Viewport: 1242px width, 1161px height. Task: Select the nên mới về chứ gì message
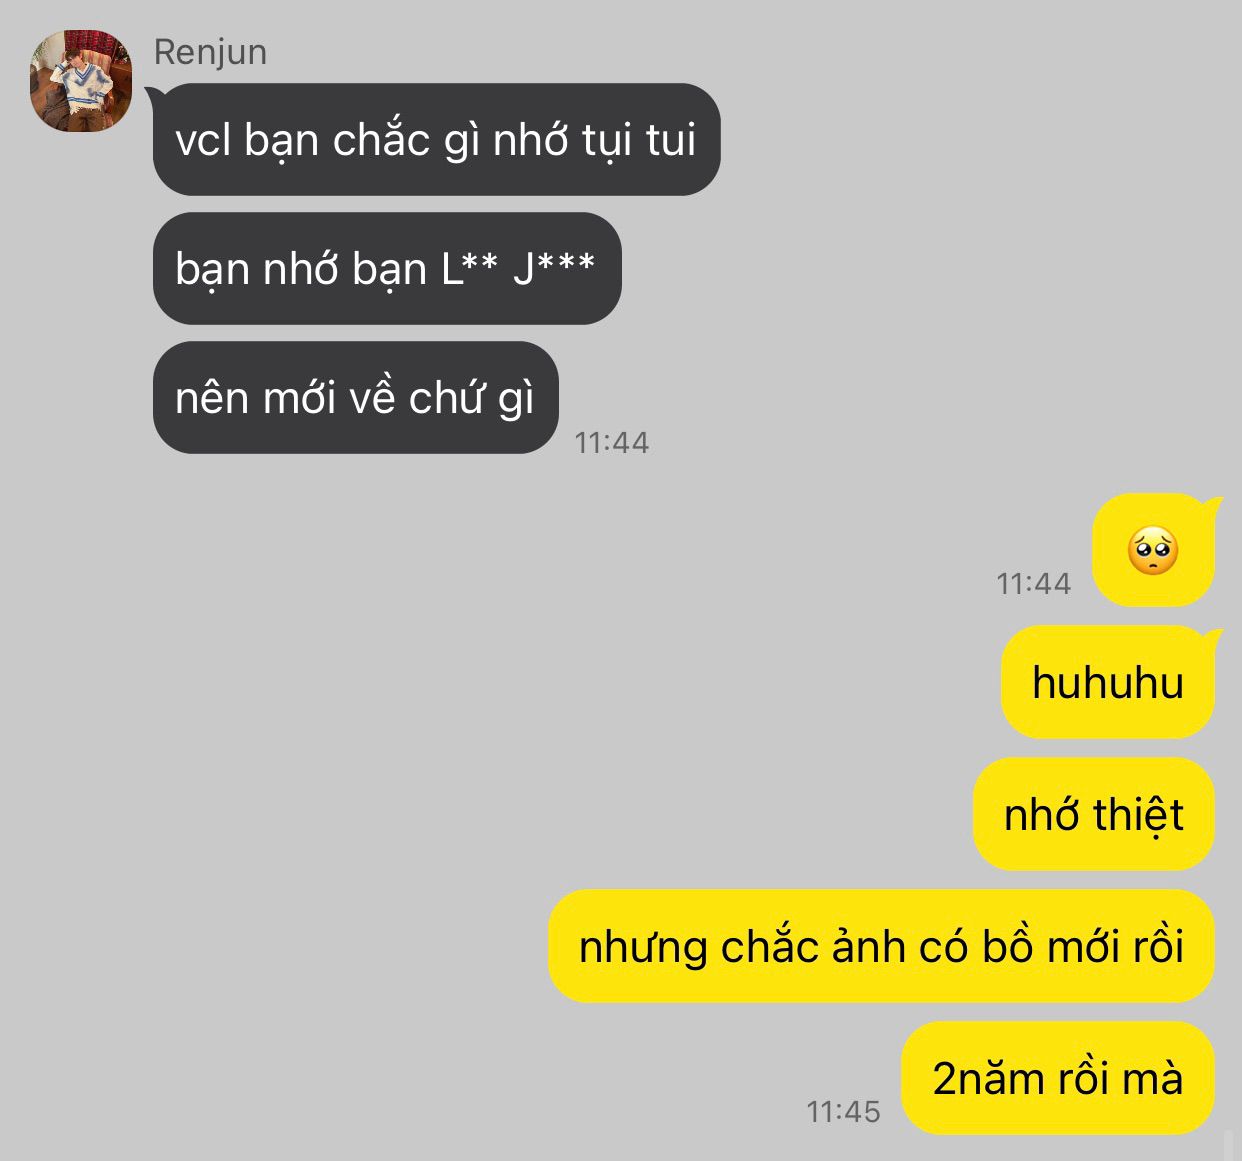point(355,398)
